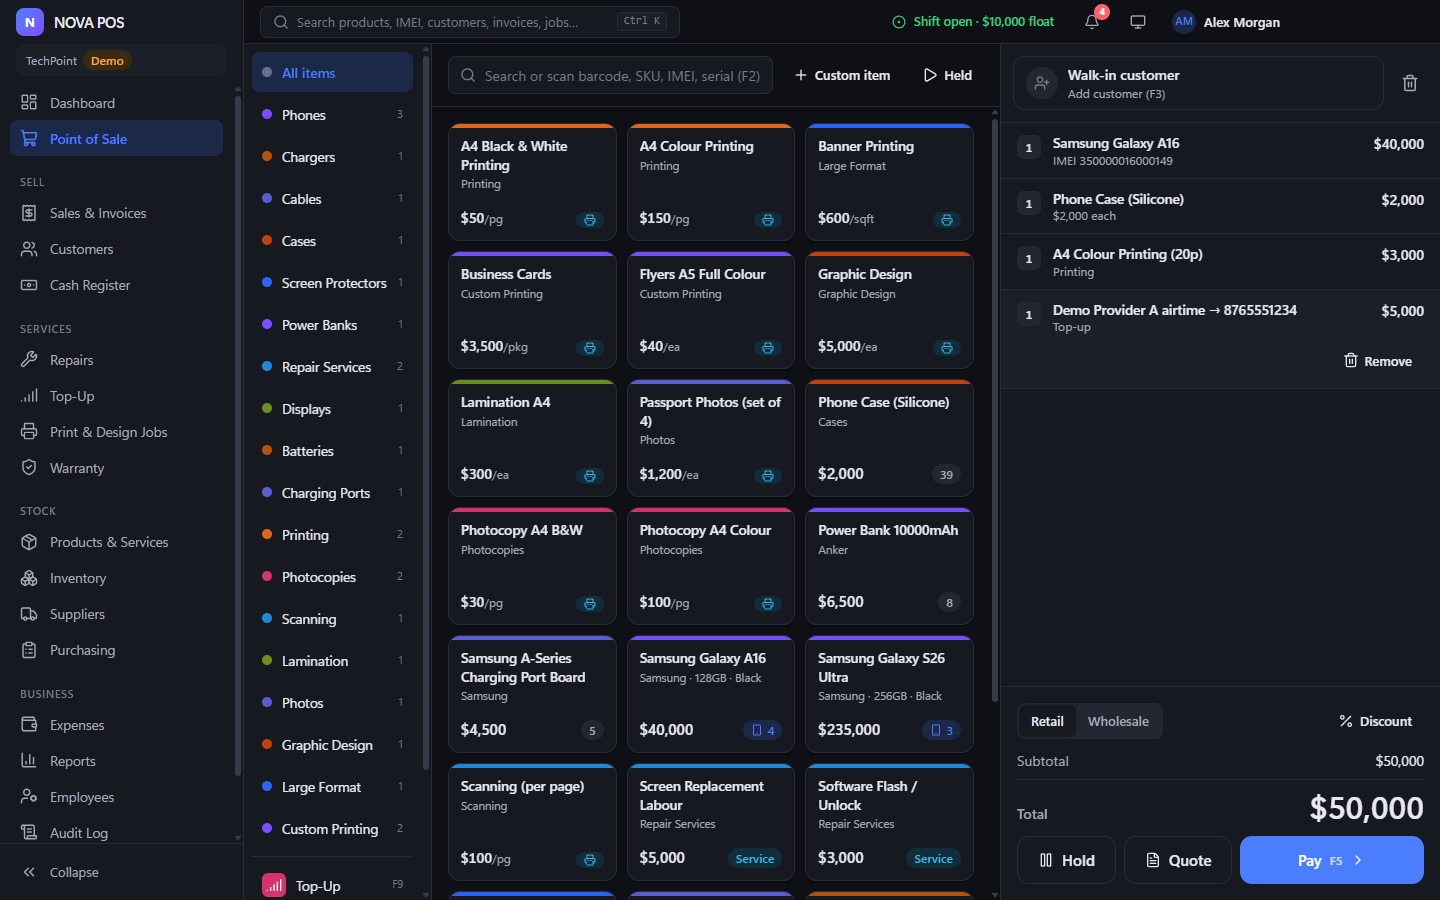Go to Cash Register page
This screenshot has width=1440, height=900.
(x=116, y=285)
